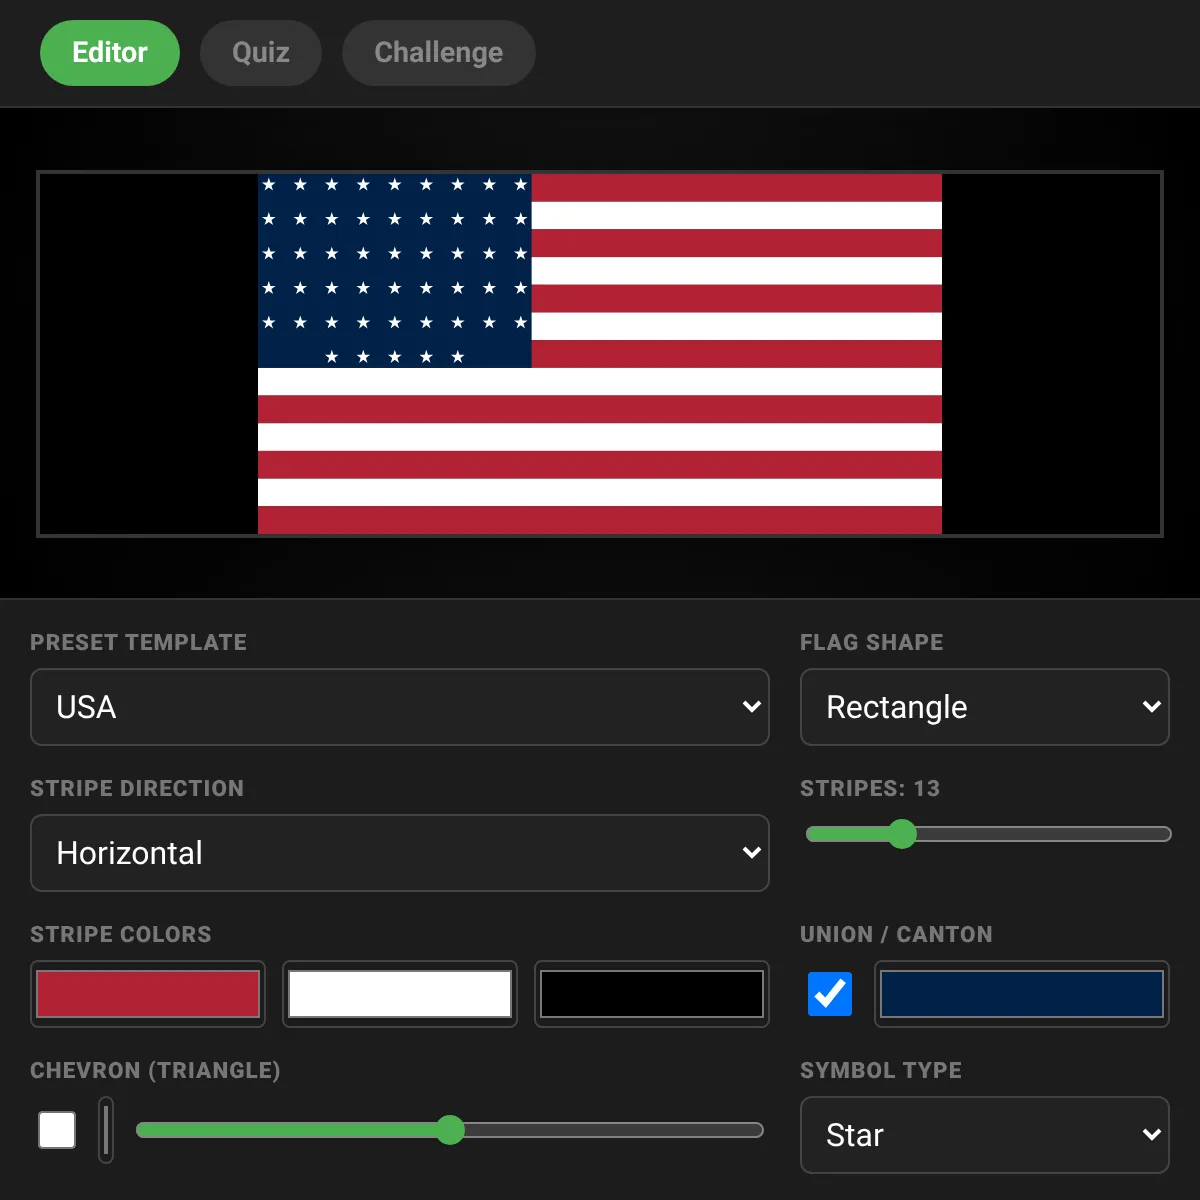
Task: Expand the Flag Shape dropdown set to Rectangle
Action: (x=985, y=707)
